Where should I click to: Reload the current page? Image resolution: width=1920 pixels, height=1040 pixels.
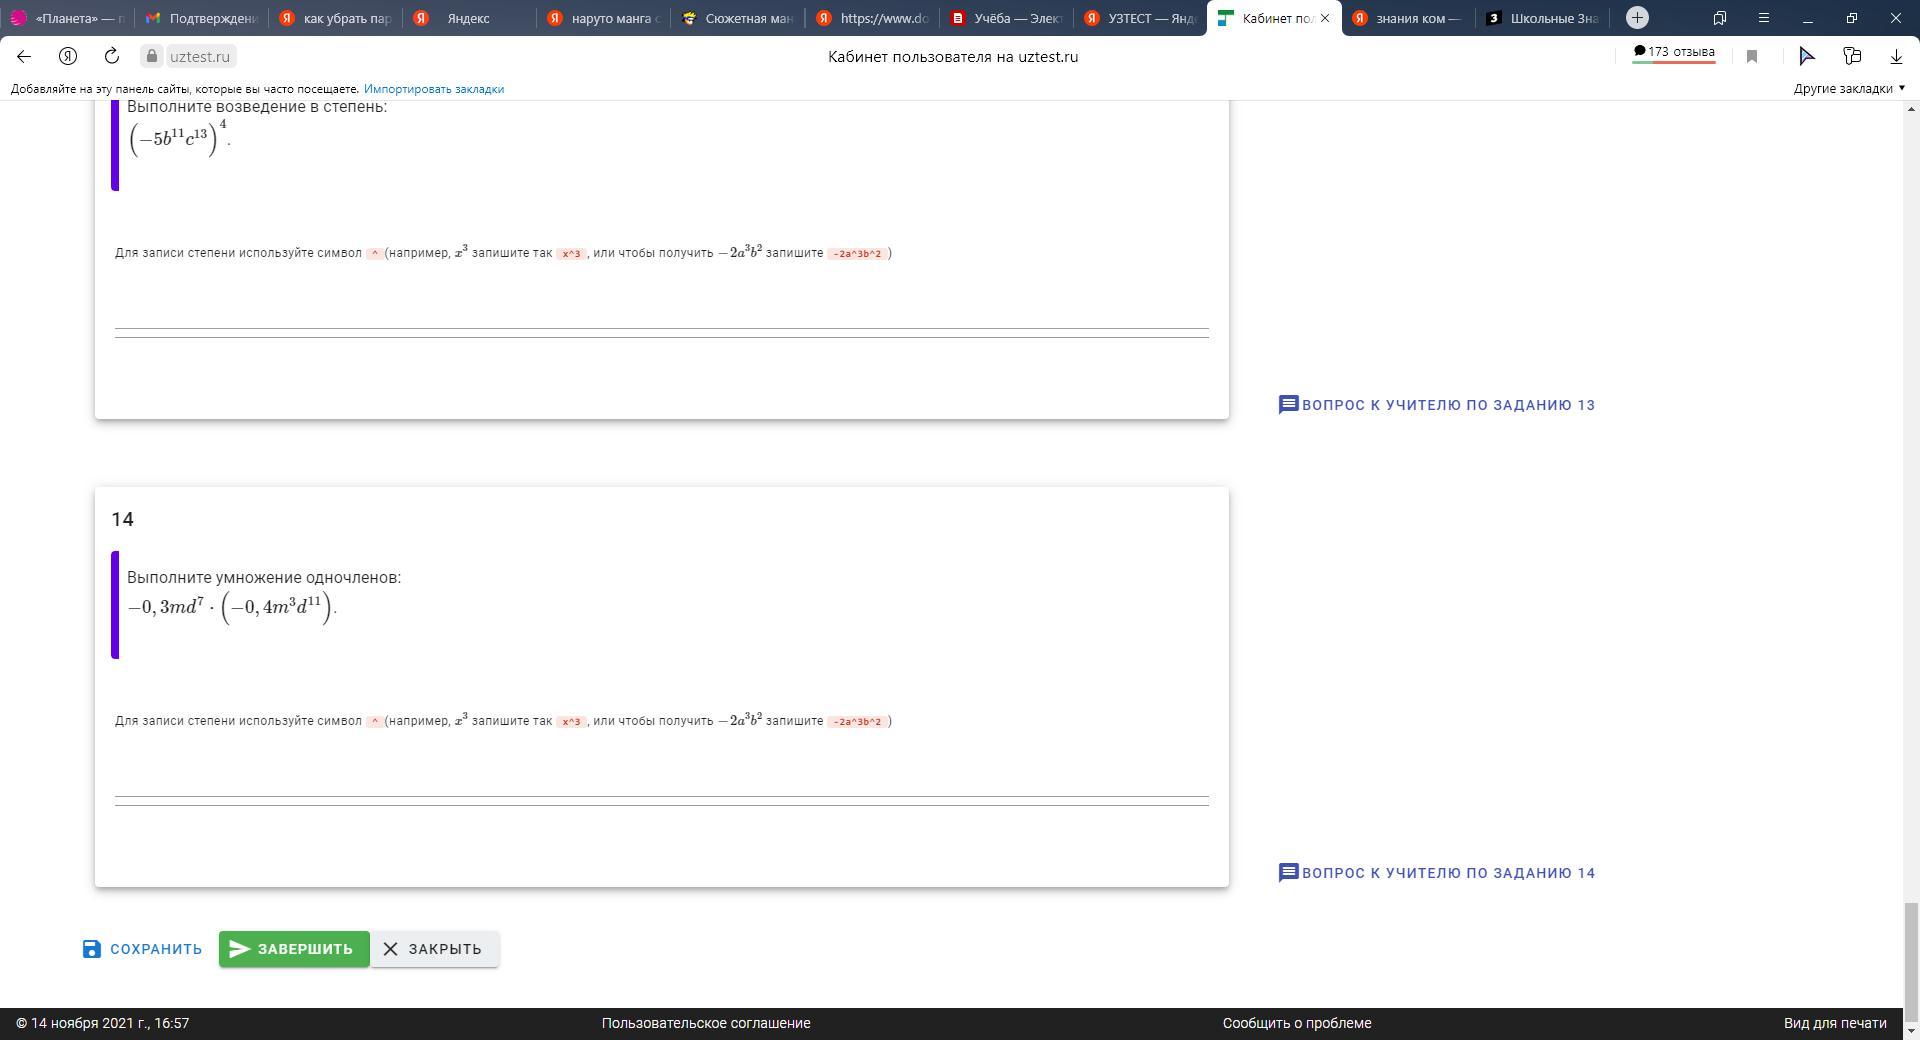pyautogui.click(x=112, y=57)
